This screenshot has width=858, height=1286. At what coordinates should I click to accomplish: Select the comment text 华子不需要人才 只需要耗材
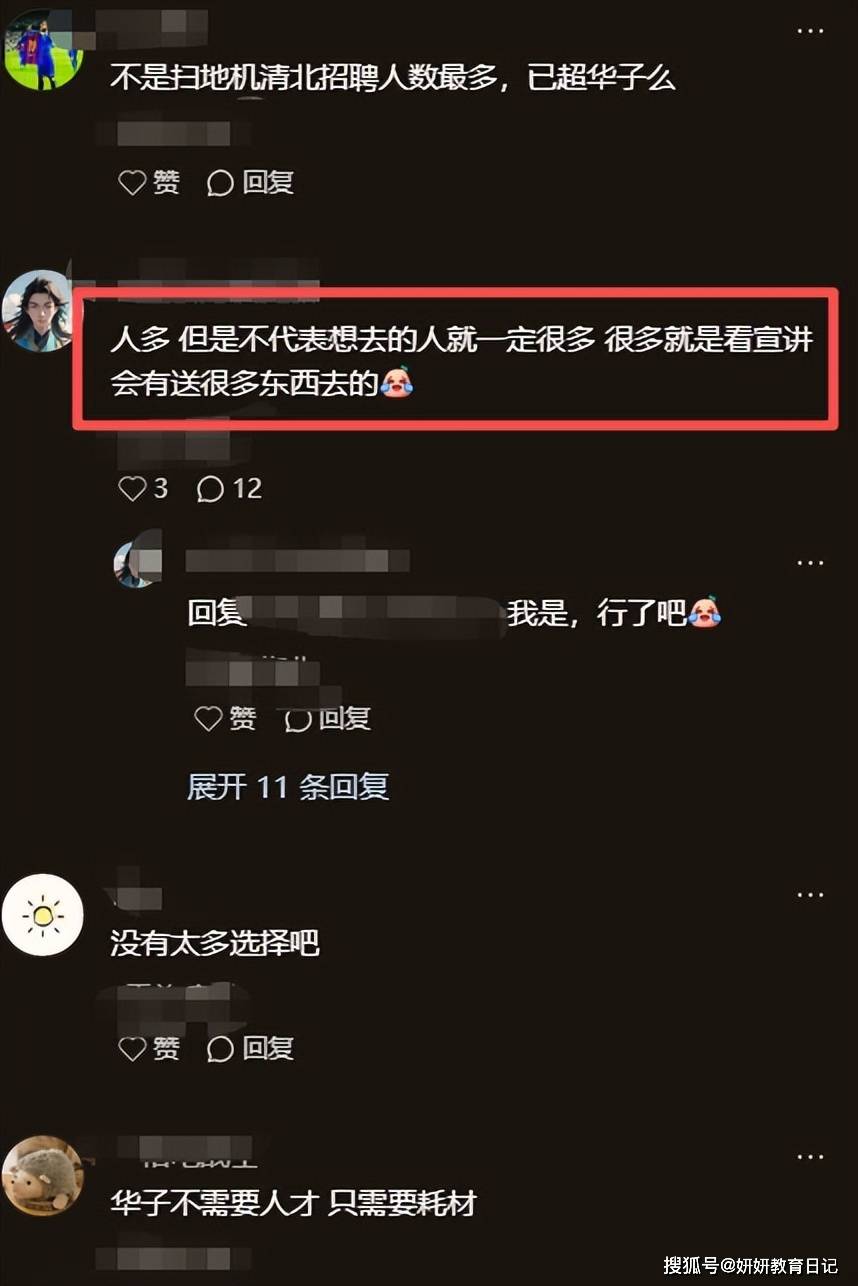point(293,1204)
